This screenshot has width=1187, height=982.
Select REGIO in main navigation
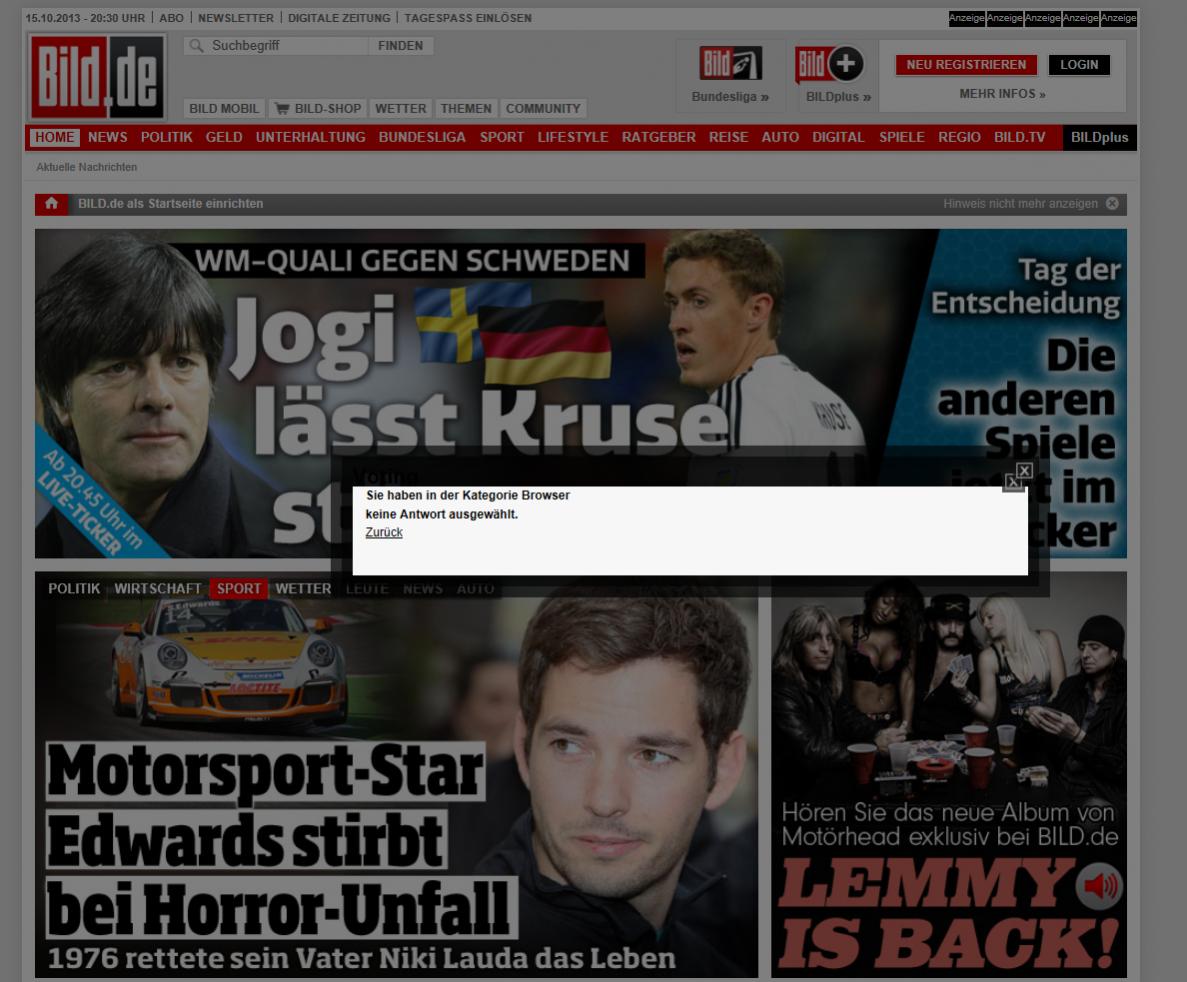point(959,137)
